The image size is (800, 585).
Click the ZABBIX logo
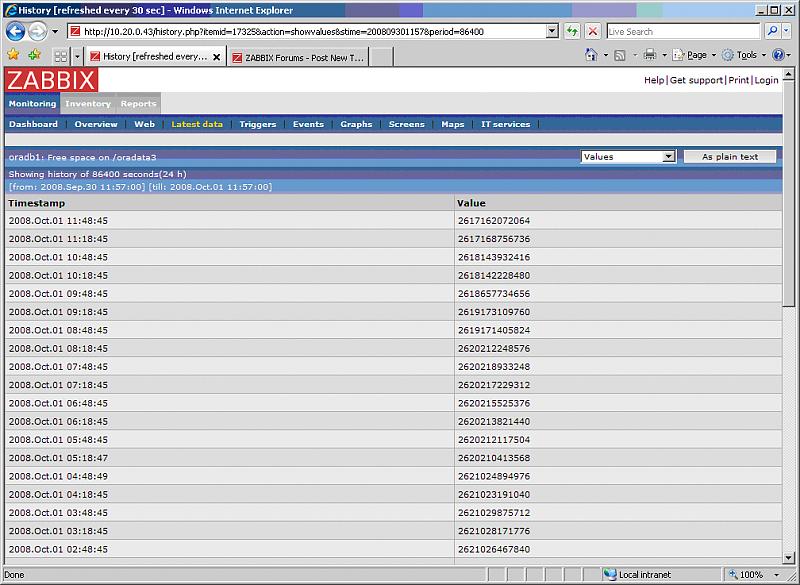pyautogui.click(x=51, y=81)
